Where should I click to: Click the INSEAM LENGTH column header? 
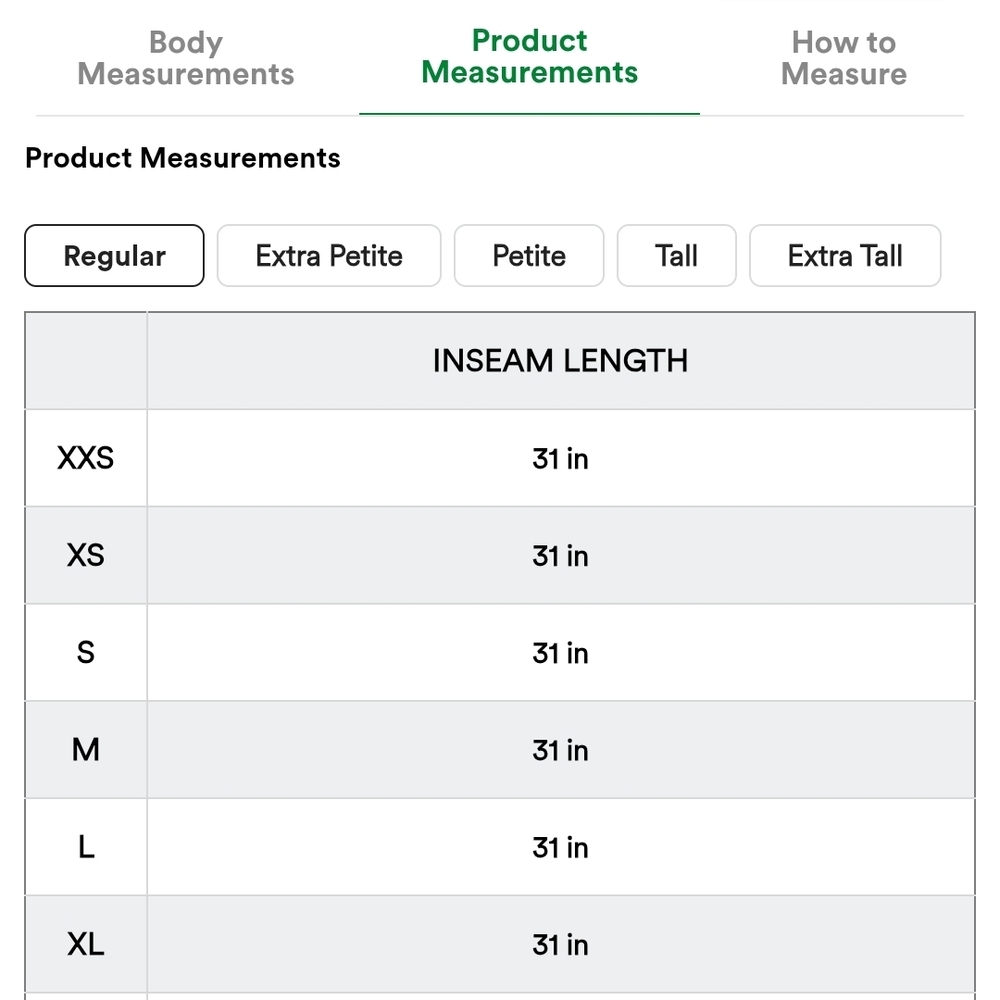pos(560,361)
